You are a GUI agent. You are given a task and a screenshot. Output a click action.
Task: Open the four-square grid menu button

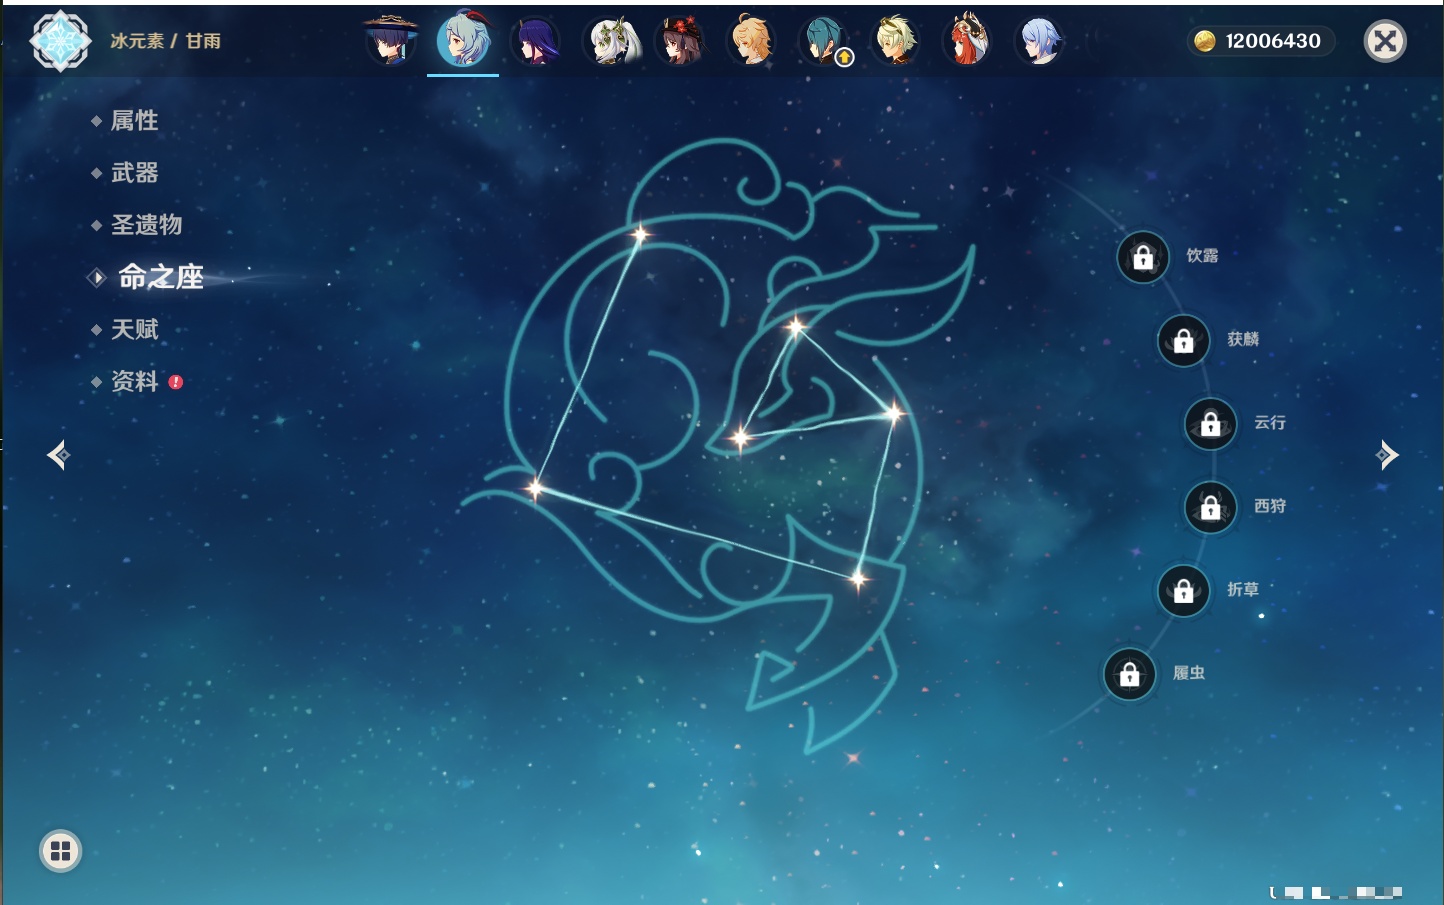coord(60,851)
